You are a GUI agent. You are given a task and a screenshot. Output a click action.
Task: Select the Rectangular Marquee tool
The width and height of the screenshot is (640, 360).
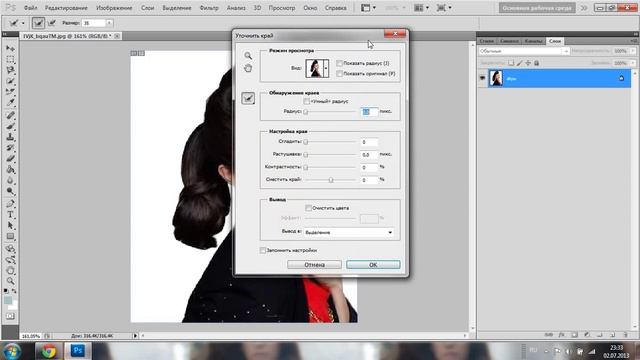click(x=10, y=60)
